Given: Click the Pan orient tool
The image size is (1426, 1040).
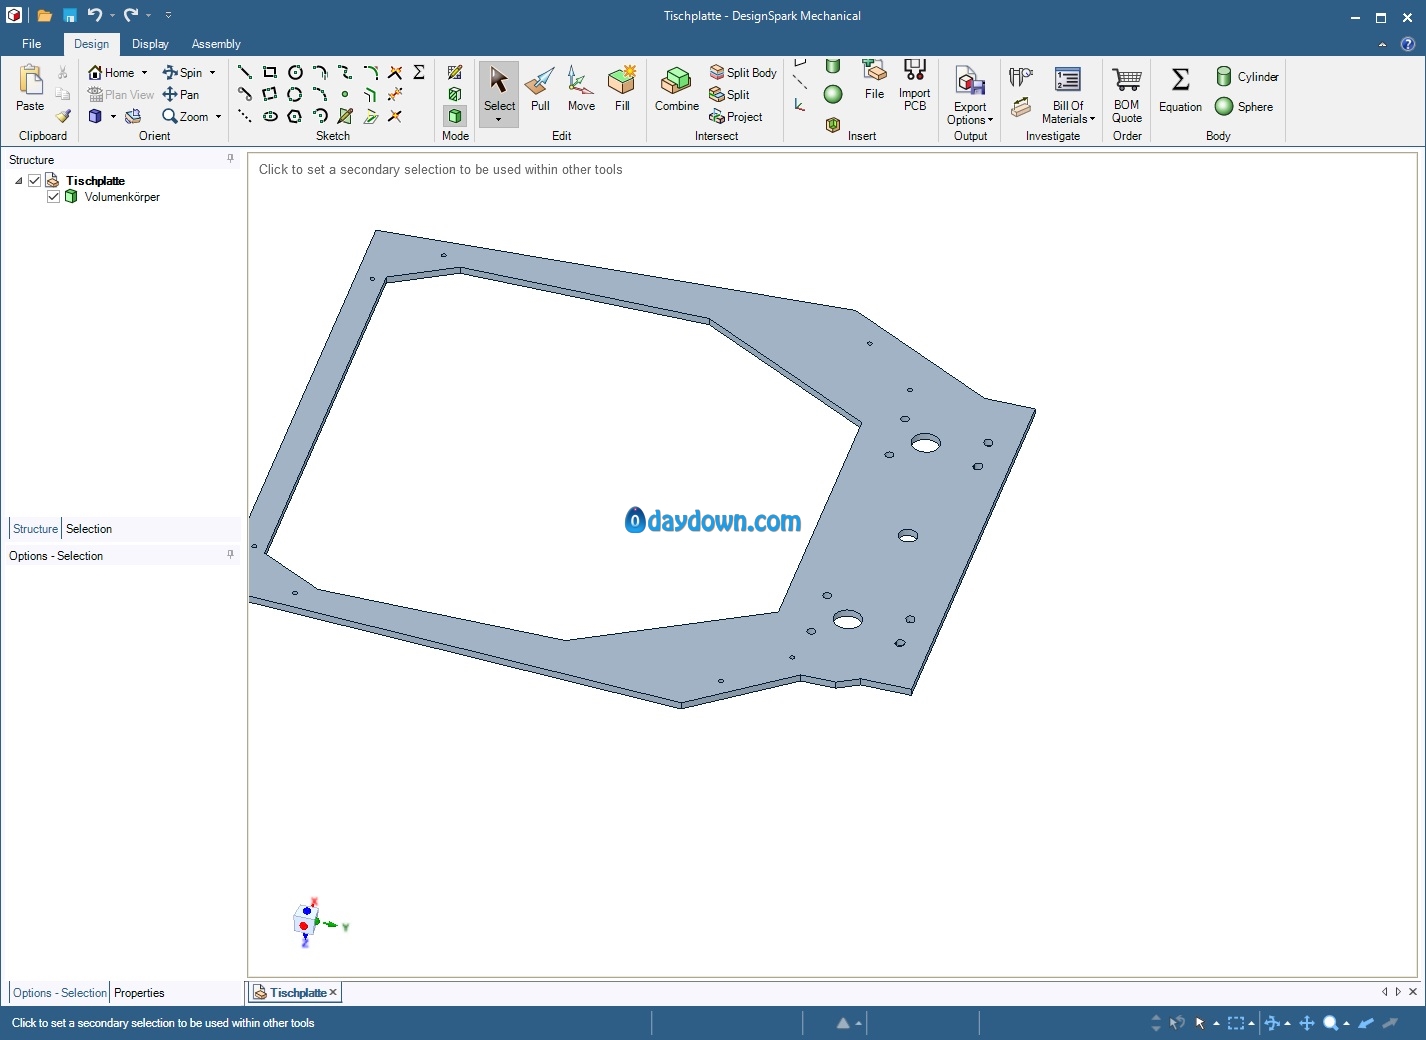Looking at the screenshot, I should [181, 94].
